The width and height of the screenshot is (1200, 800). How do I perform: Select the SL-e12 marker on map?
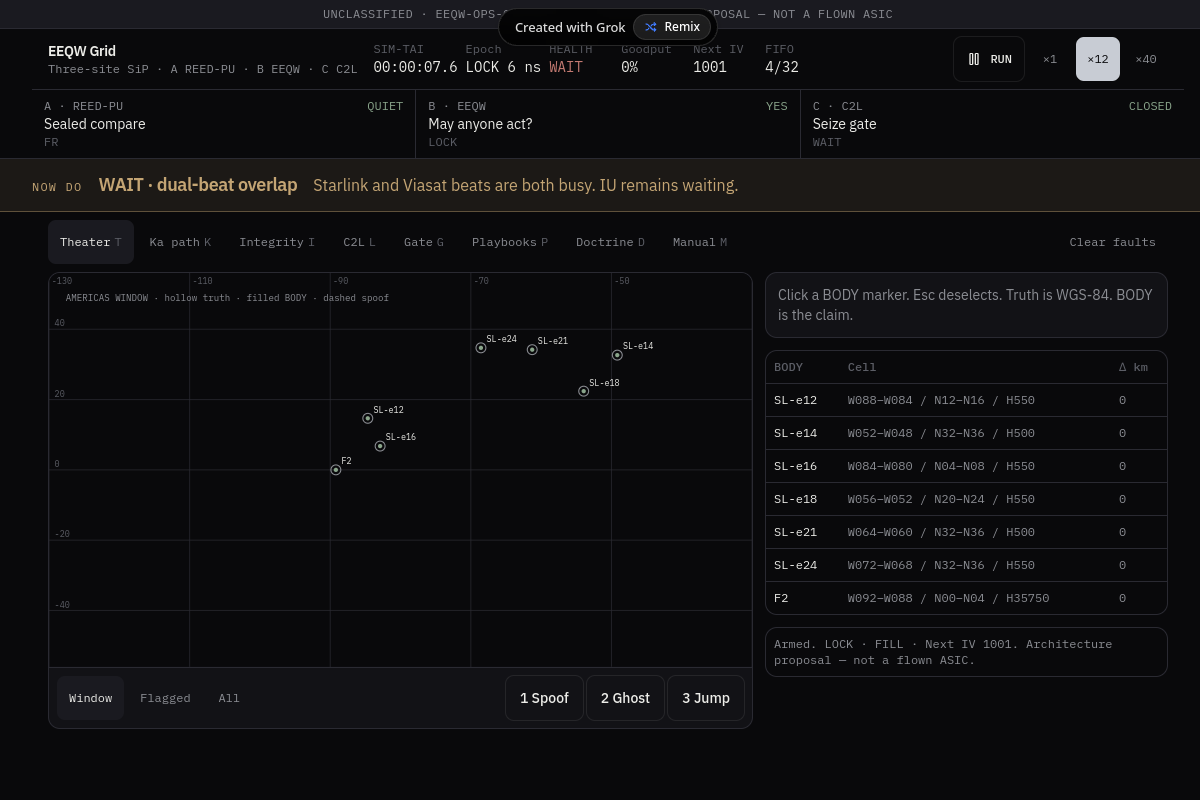368,418
